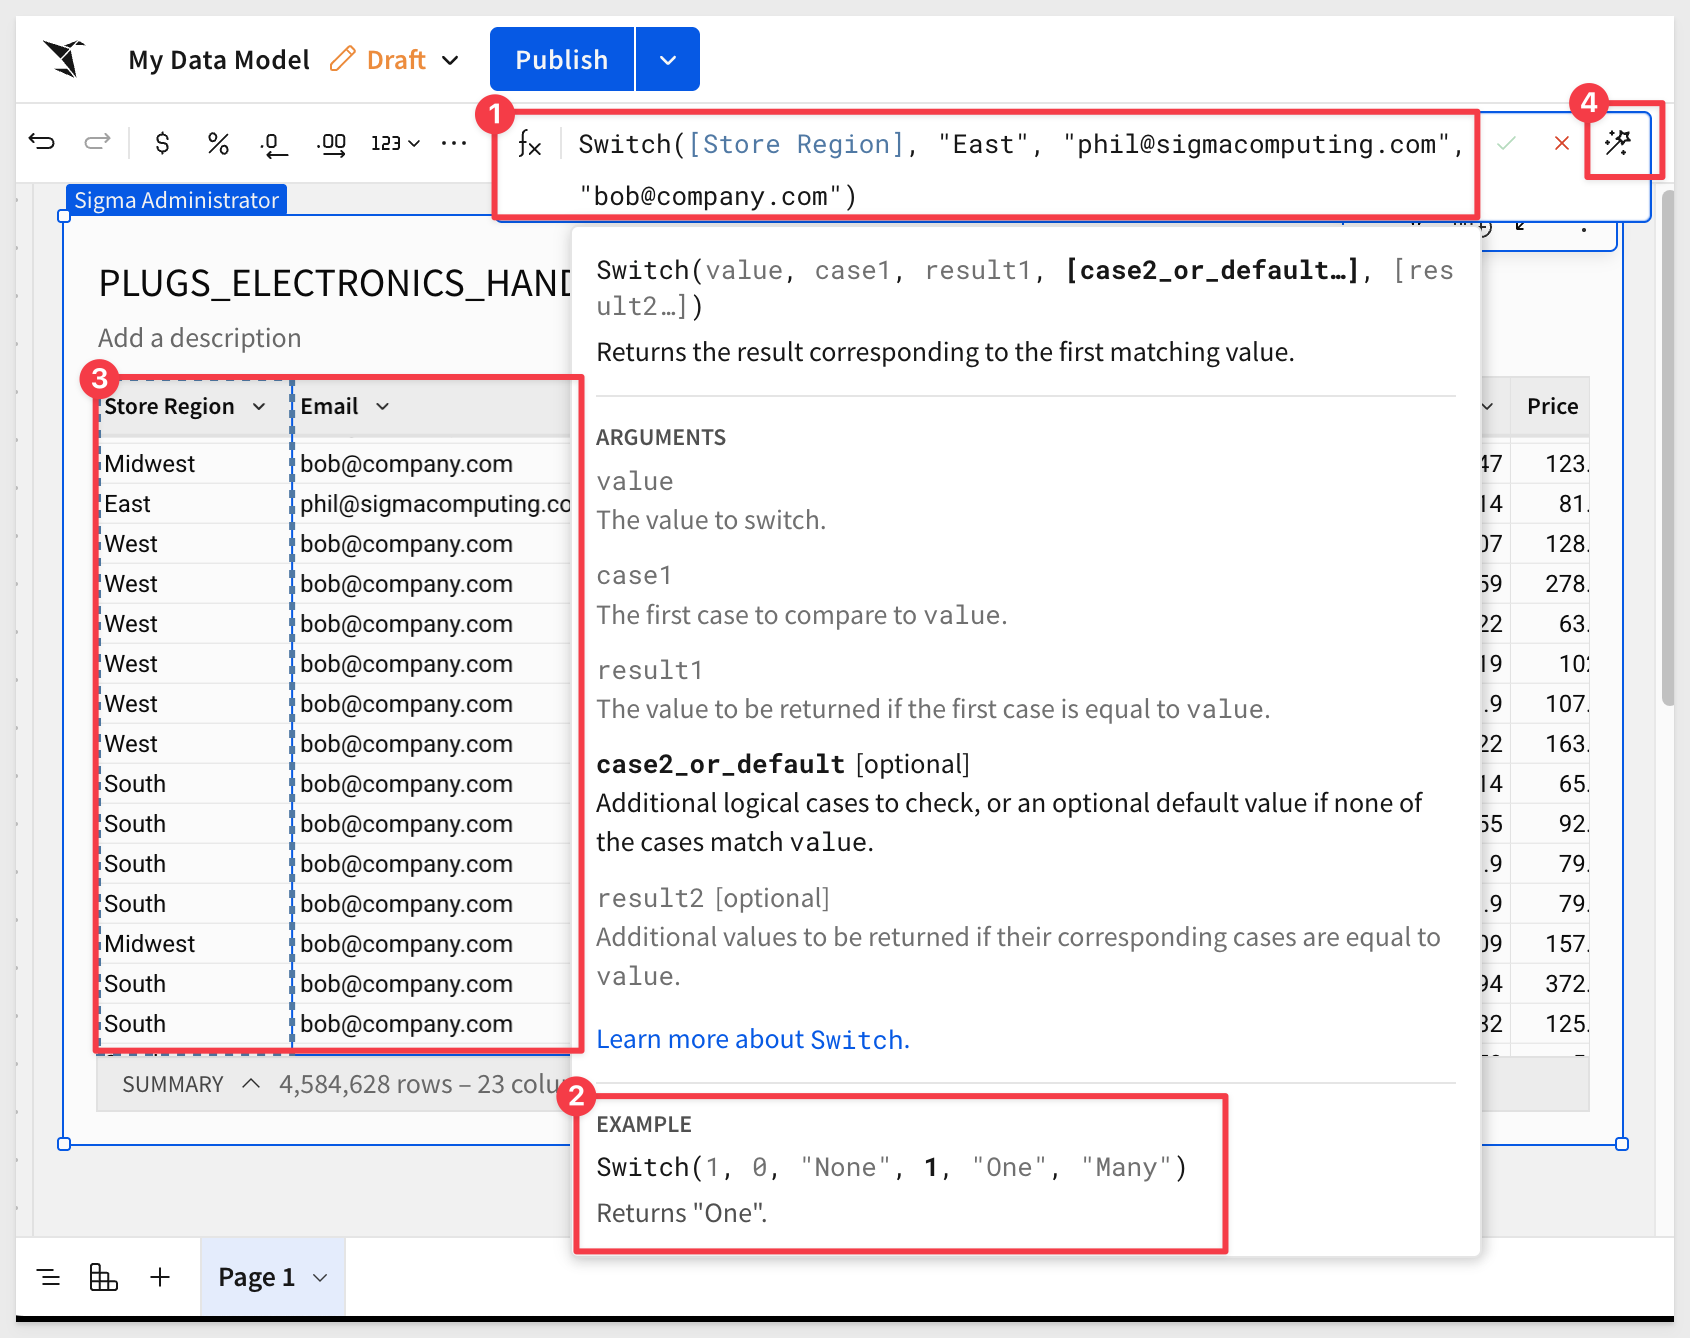This screenshot has width=1690, height=1338.
Task: Open the Draft status dropdown
Action: 450,60
